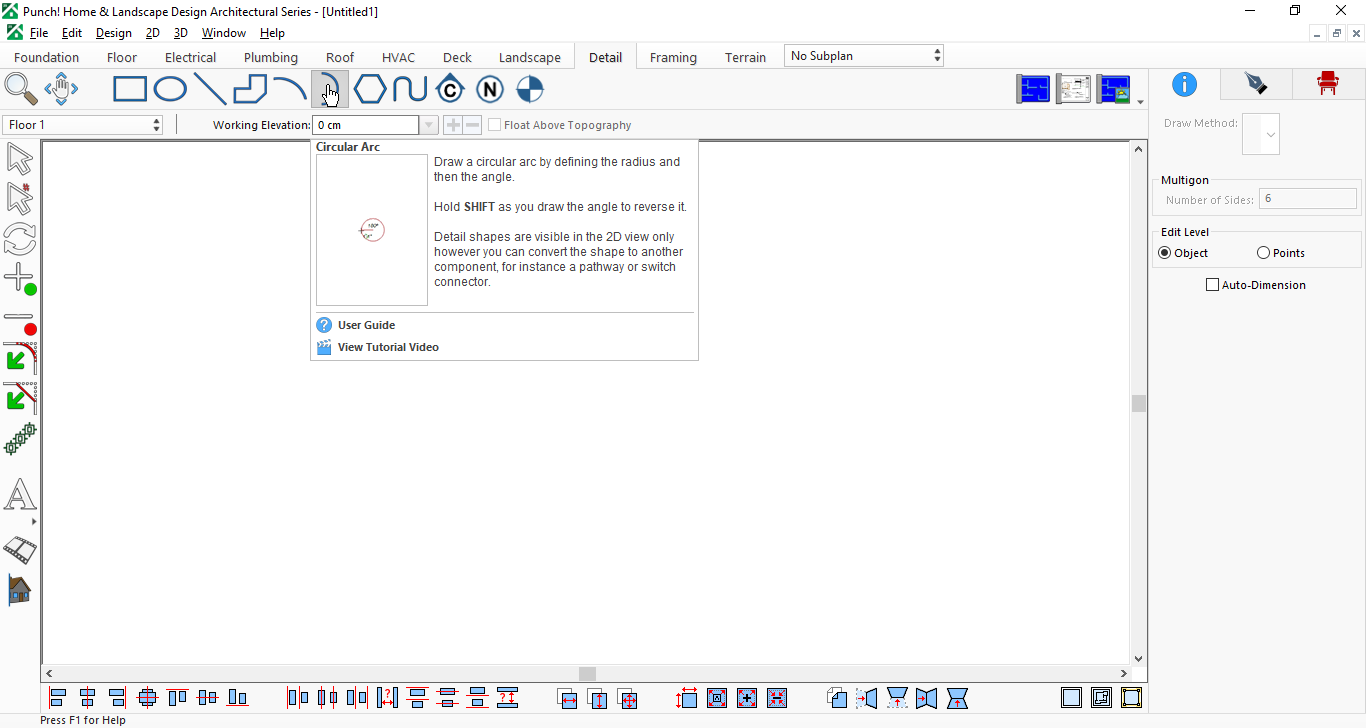Image resolution: width=1366 pixels, height=728 pixels.
Task: Click the Working Elevation input field
Action: [x=366, y=125]
